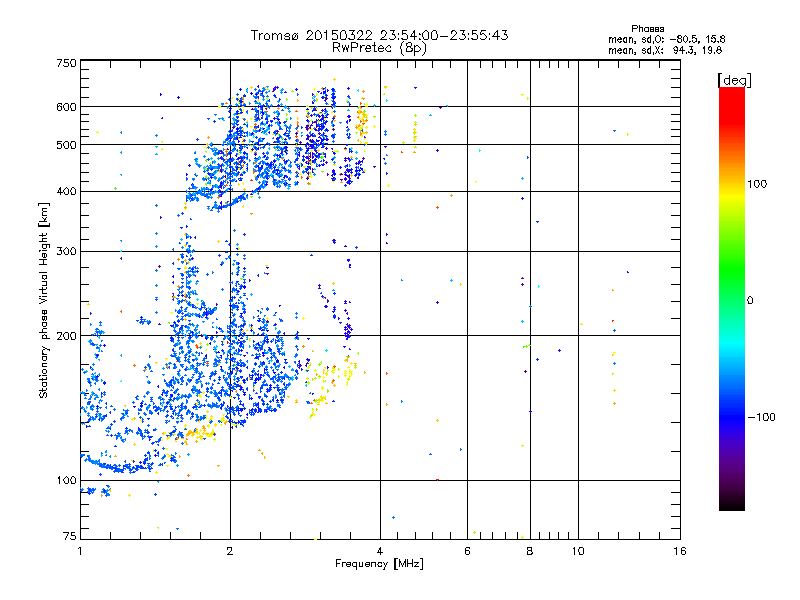Screen dimensions: 800x600
Task: Click the y-axis tick label '500'
Action: click(x=66, y=145)
